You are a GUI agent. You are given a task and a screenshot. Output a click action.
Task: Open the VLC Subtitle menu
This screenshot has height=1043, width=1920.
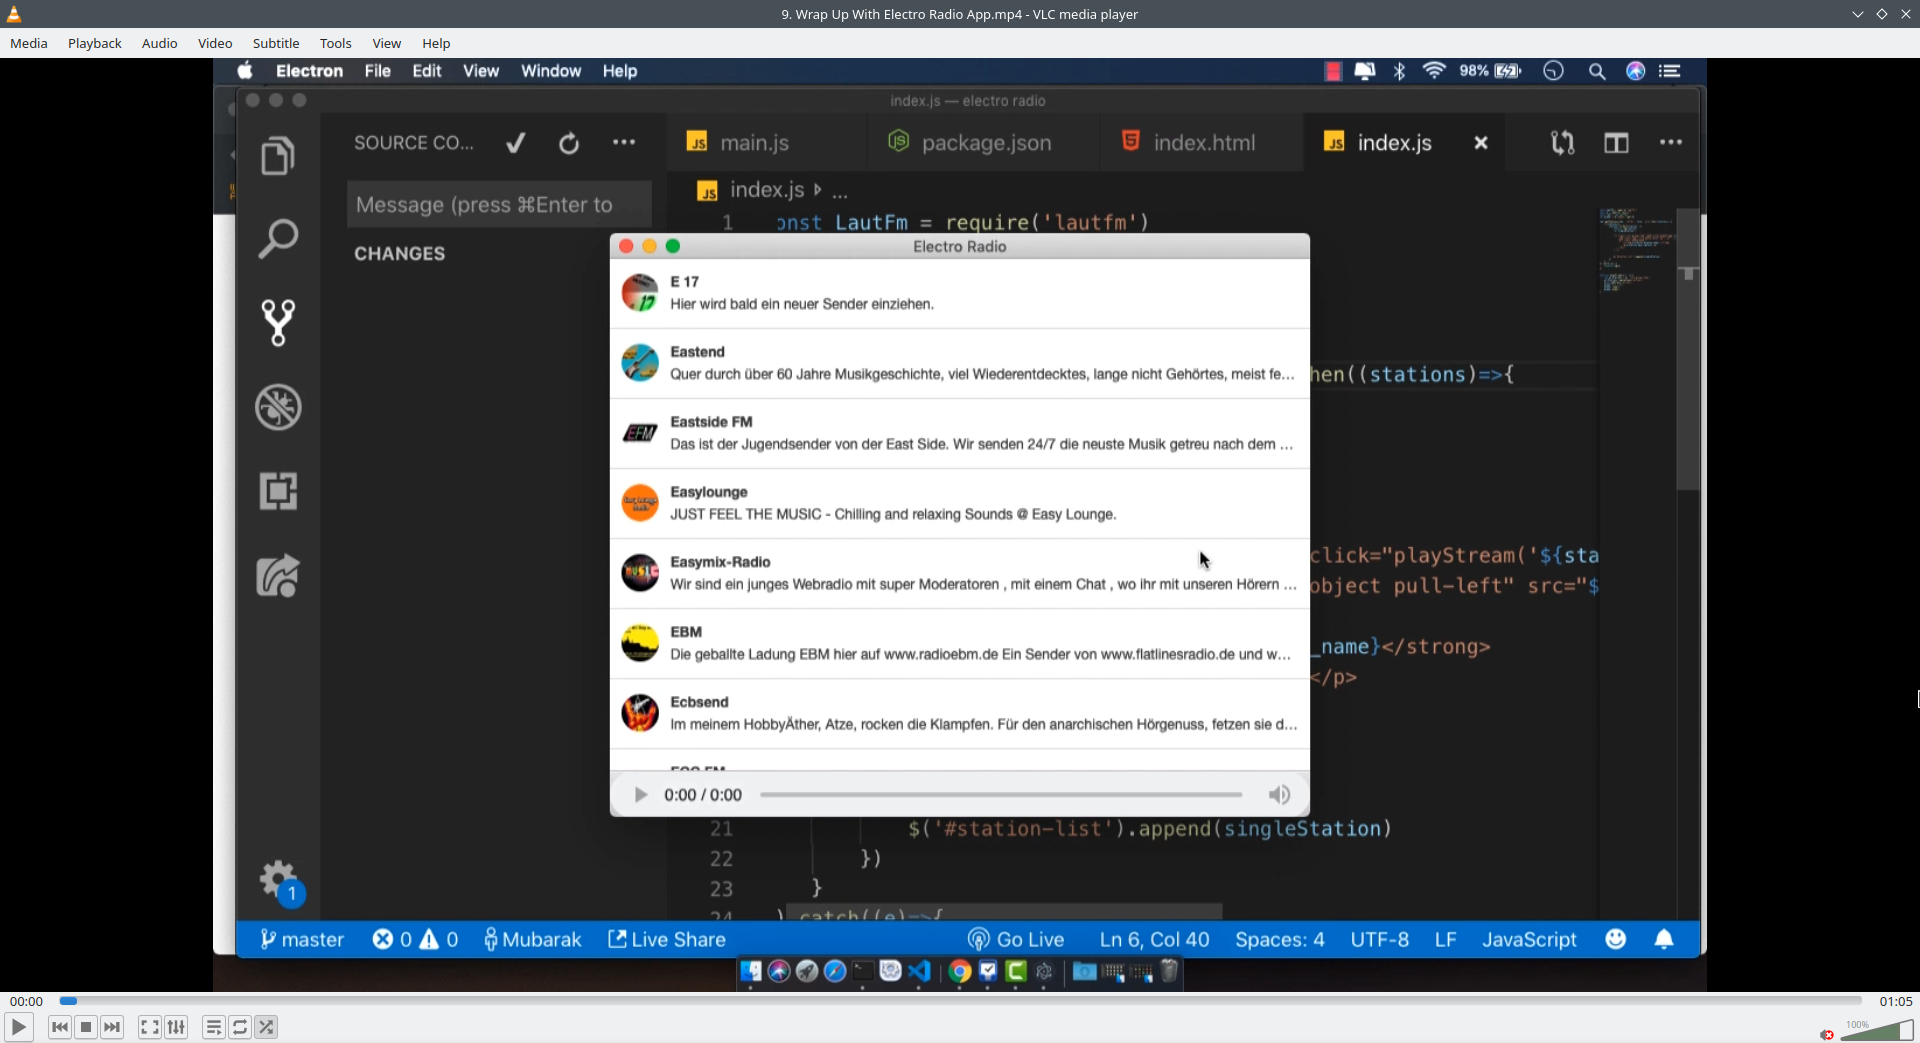276,43
